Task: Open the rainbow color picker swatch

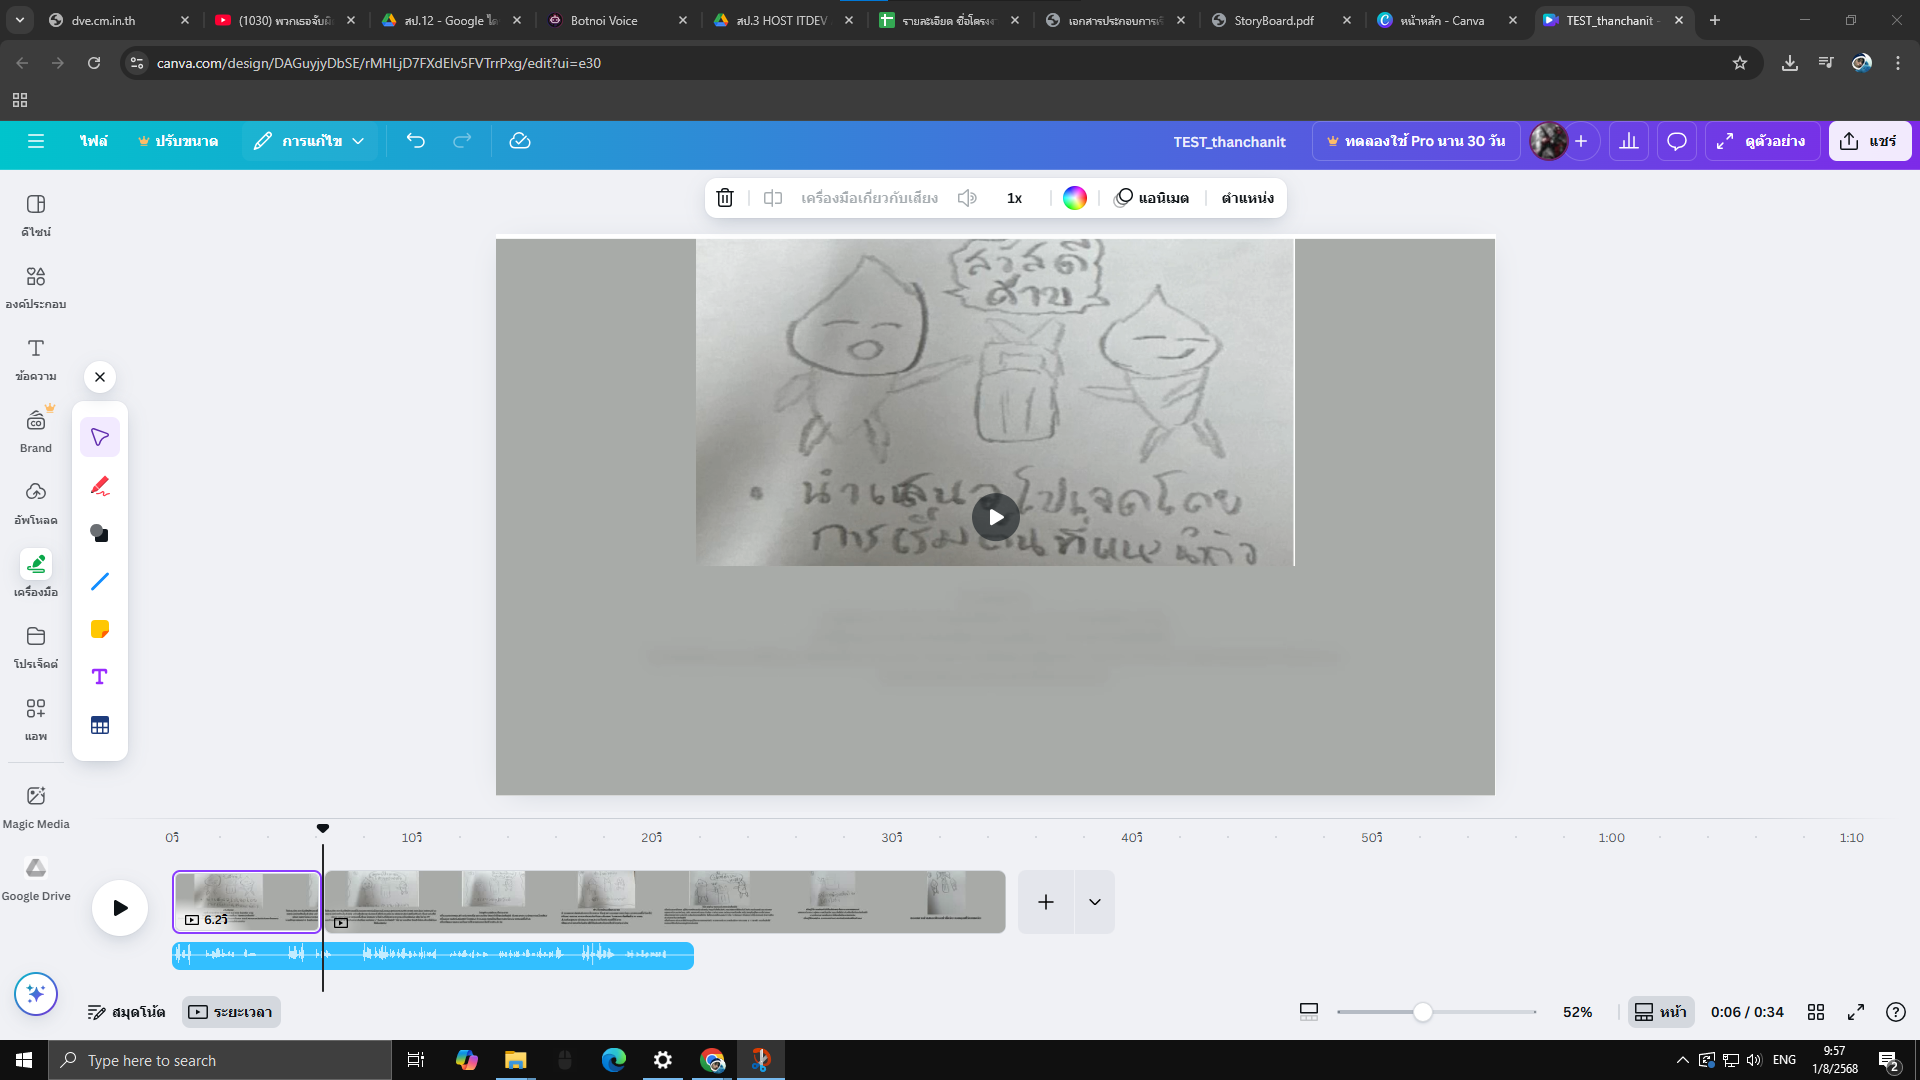Action: pyautogui.click(x=1075, y=198)
